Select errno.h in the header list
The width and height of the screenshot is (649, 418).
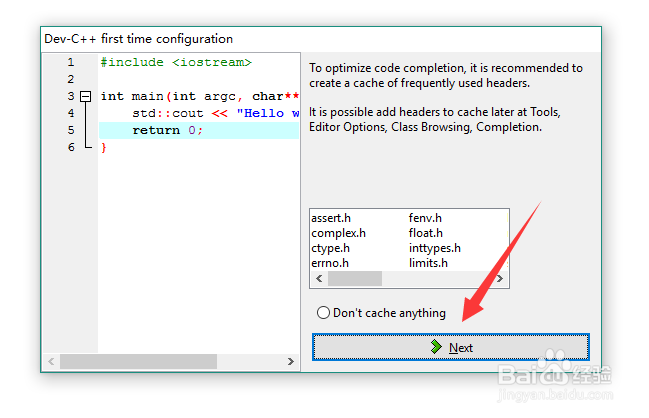click(330, 263)
